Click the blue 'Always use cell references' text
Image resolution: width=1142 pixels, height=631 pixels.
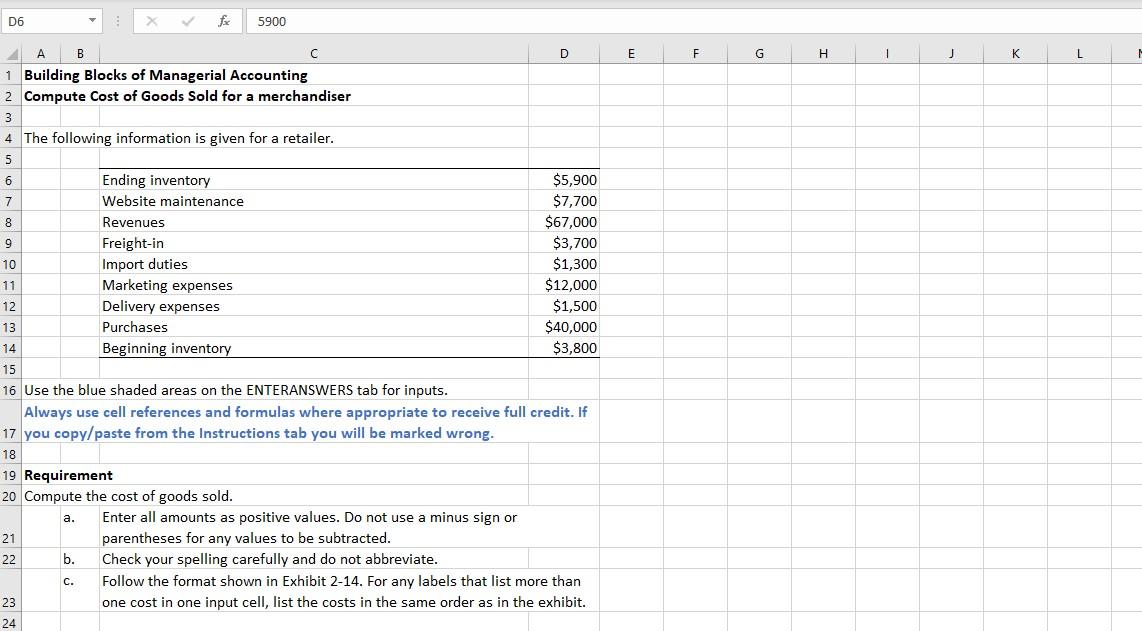coord(306,423)
